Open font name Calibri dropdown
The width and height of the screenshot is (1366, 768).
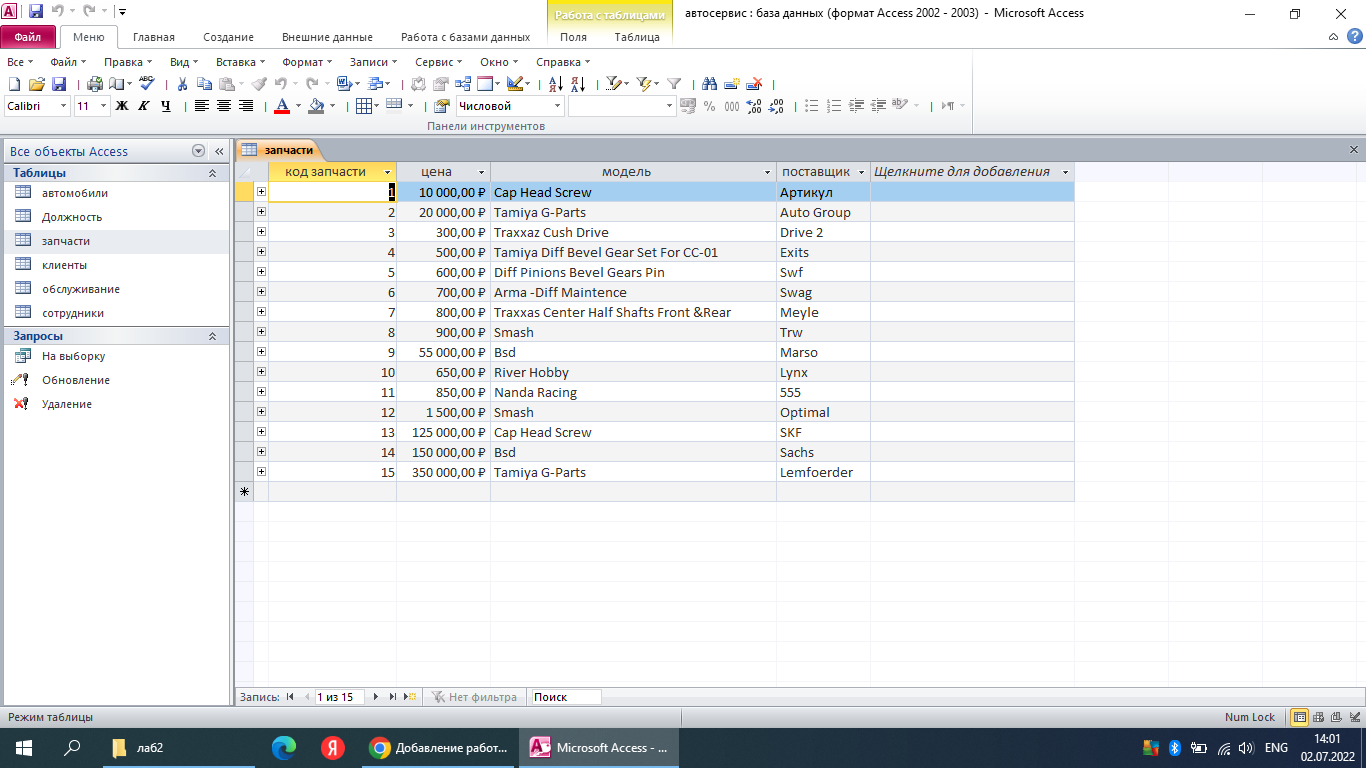tap(63, 106)
